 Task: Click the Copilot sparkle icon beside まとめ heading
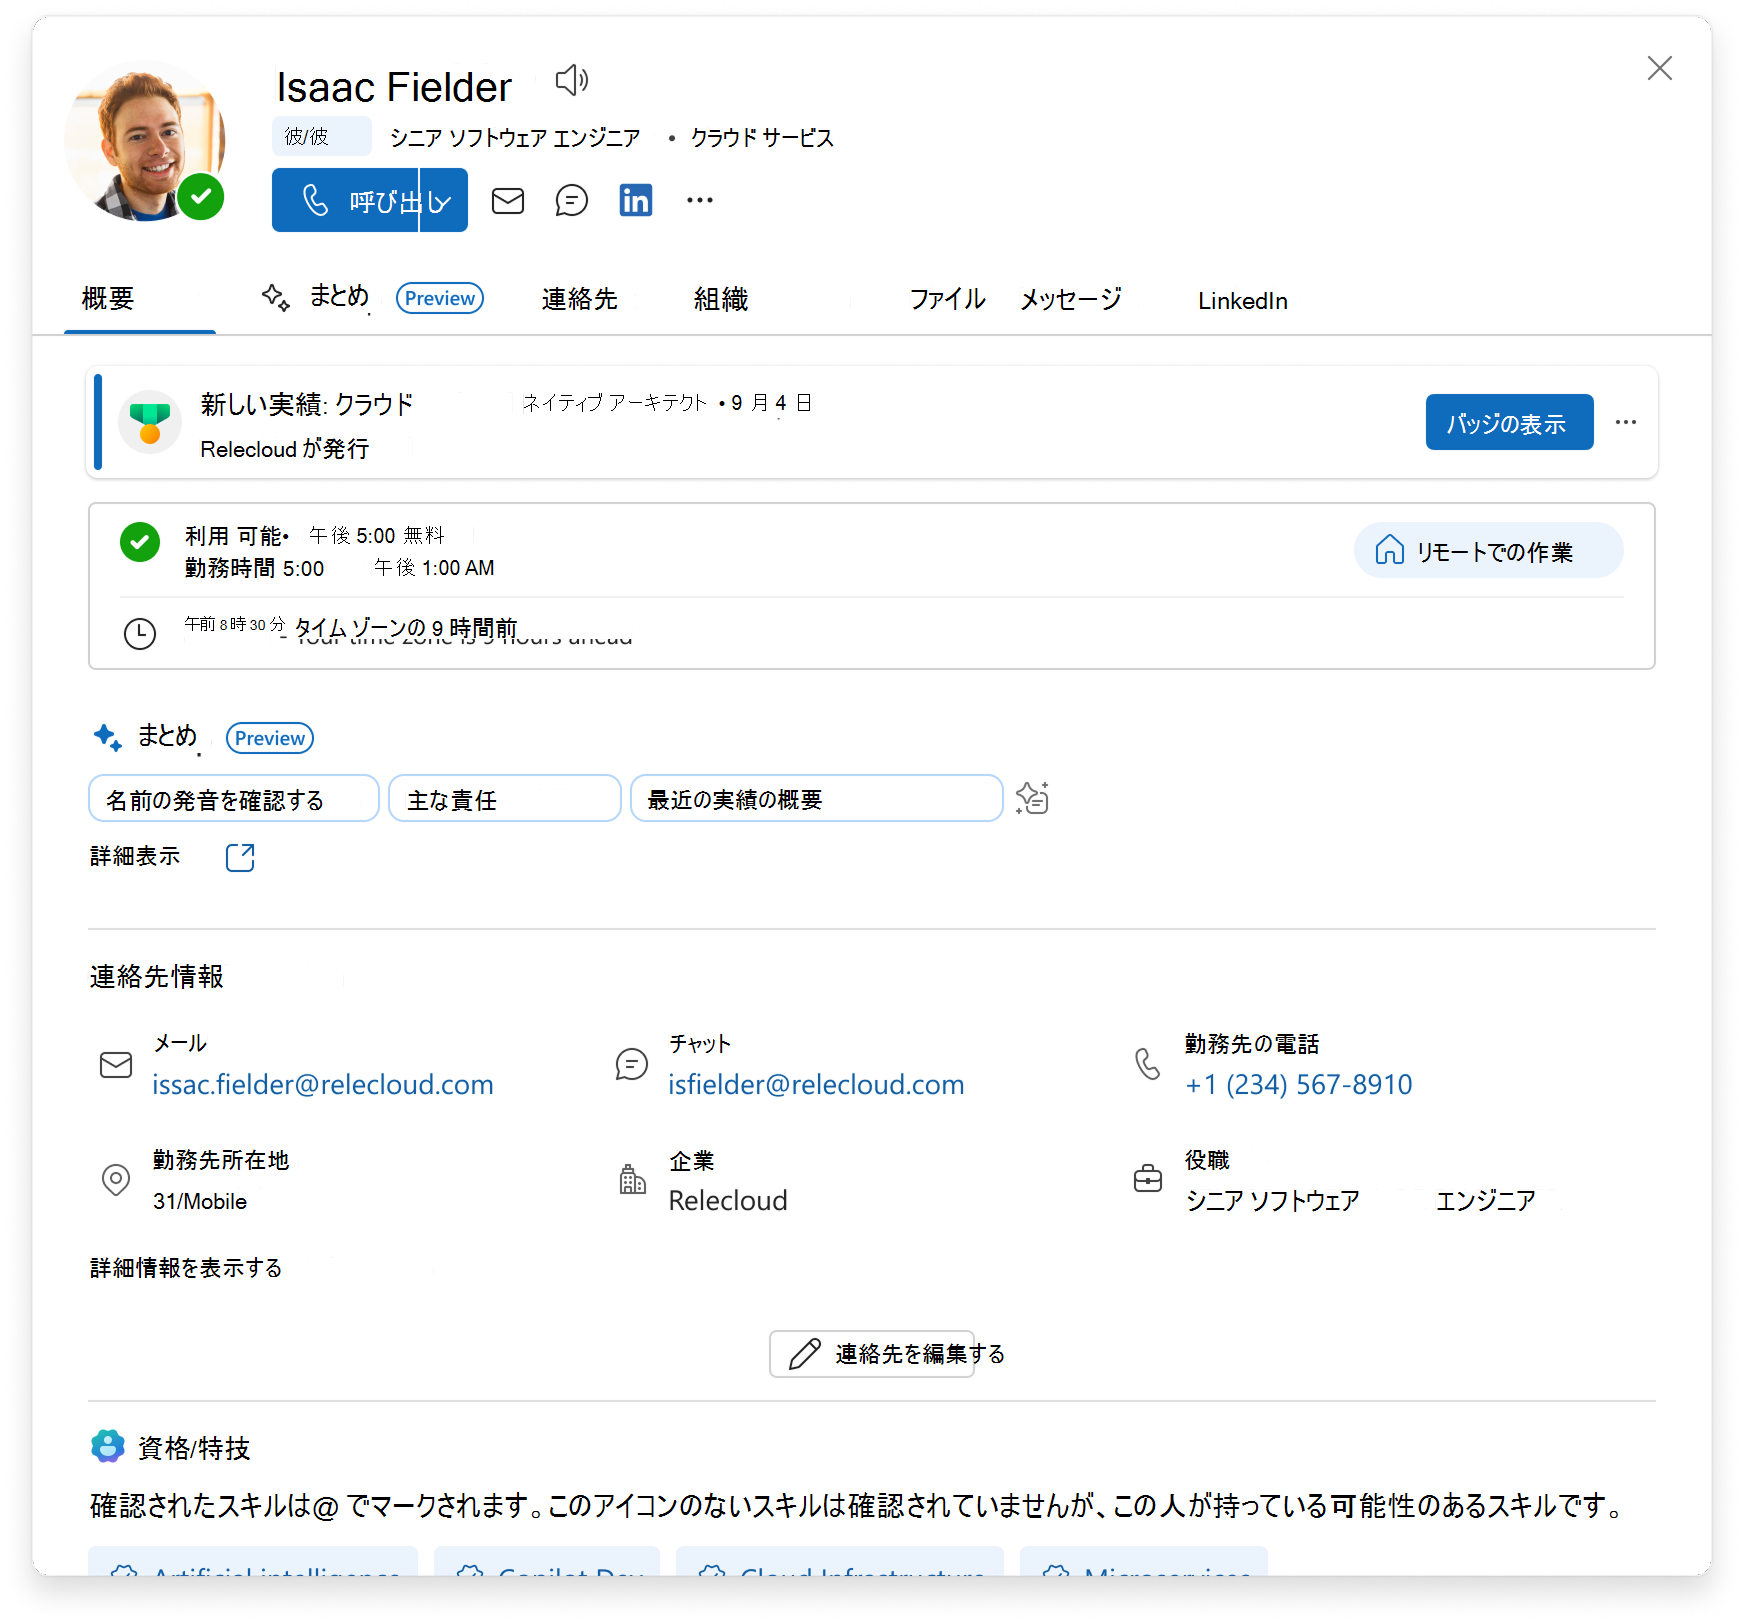coord(107,737)
